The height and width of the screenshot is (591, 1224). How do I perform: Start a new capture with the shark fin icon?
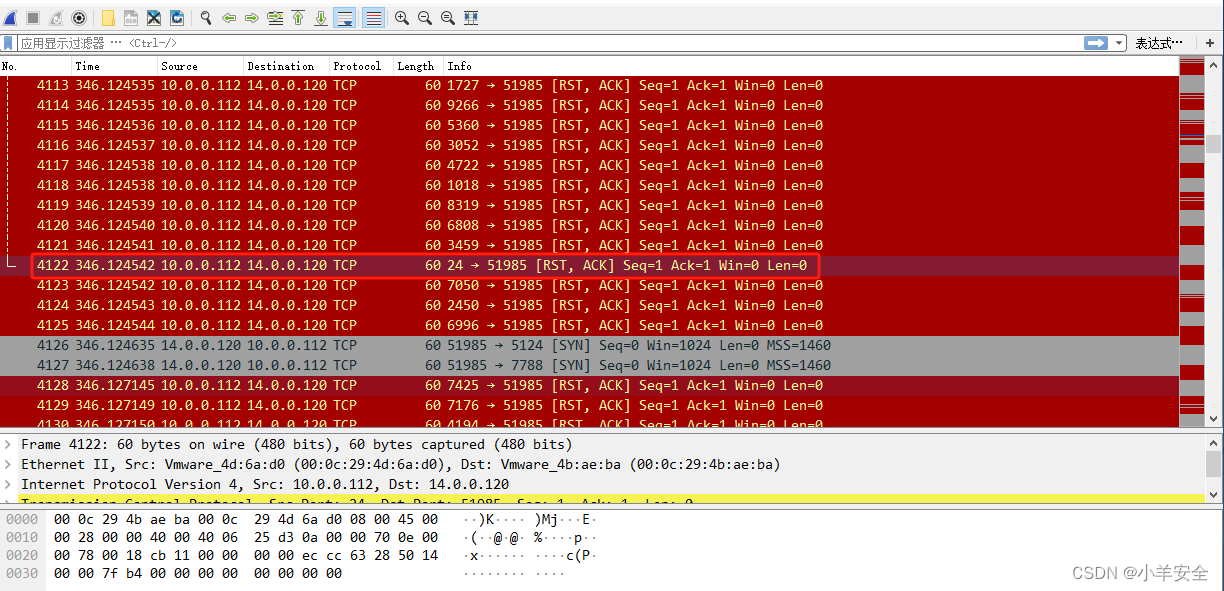pyautogui.click(x=12, y=16)
